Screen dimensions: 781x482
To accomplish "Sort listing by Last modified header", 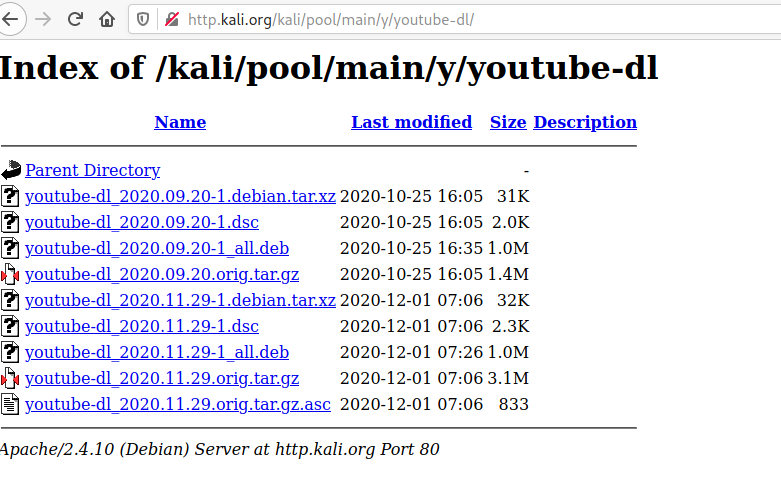I will 411,122.
